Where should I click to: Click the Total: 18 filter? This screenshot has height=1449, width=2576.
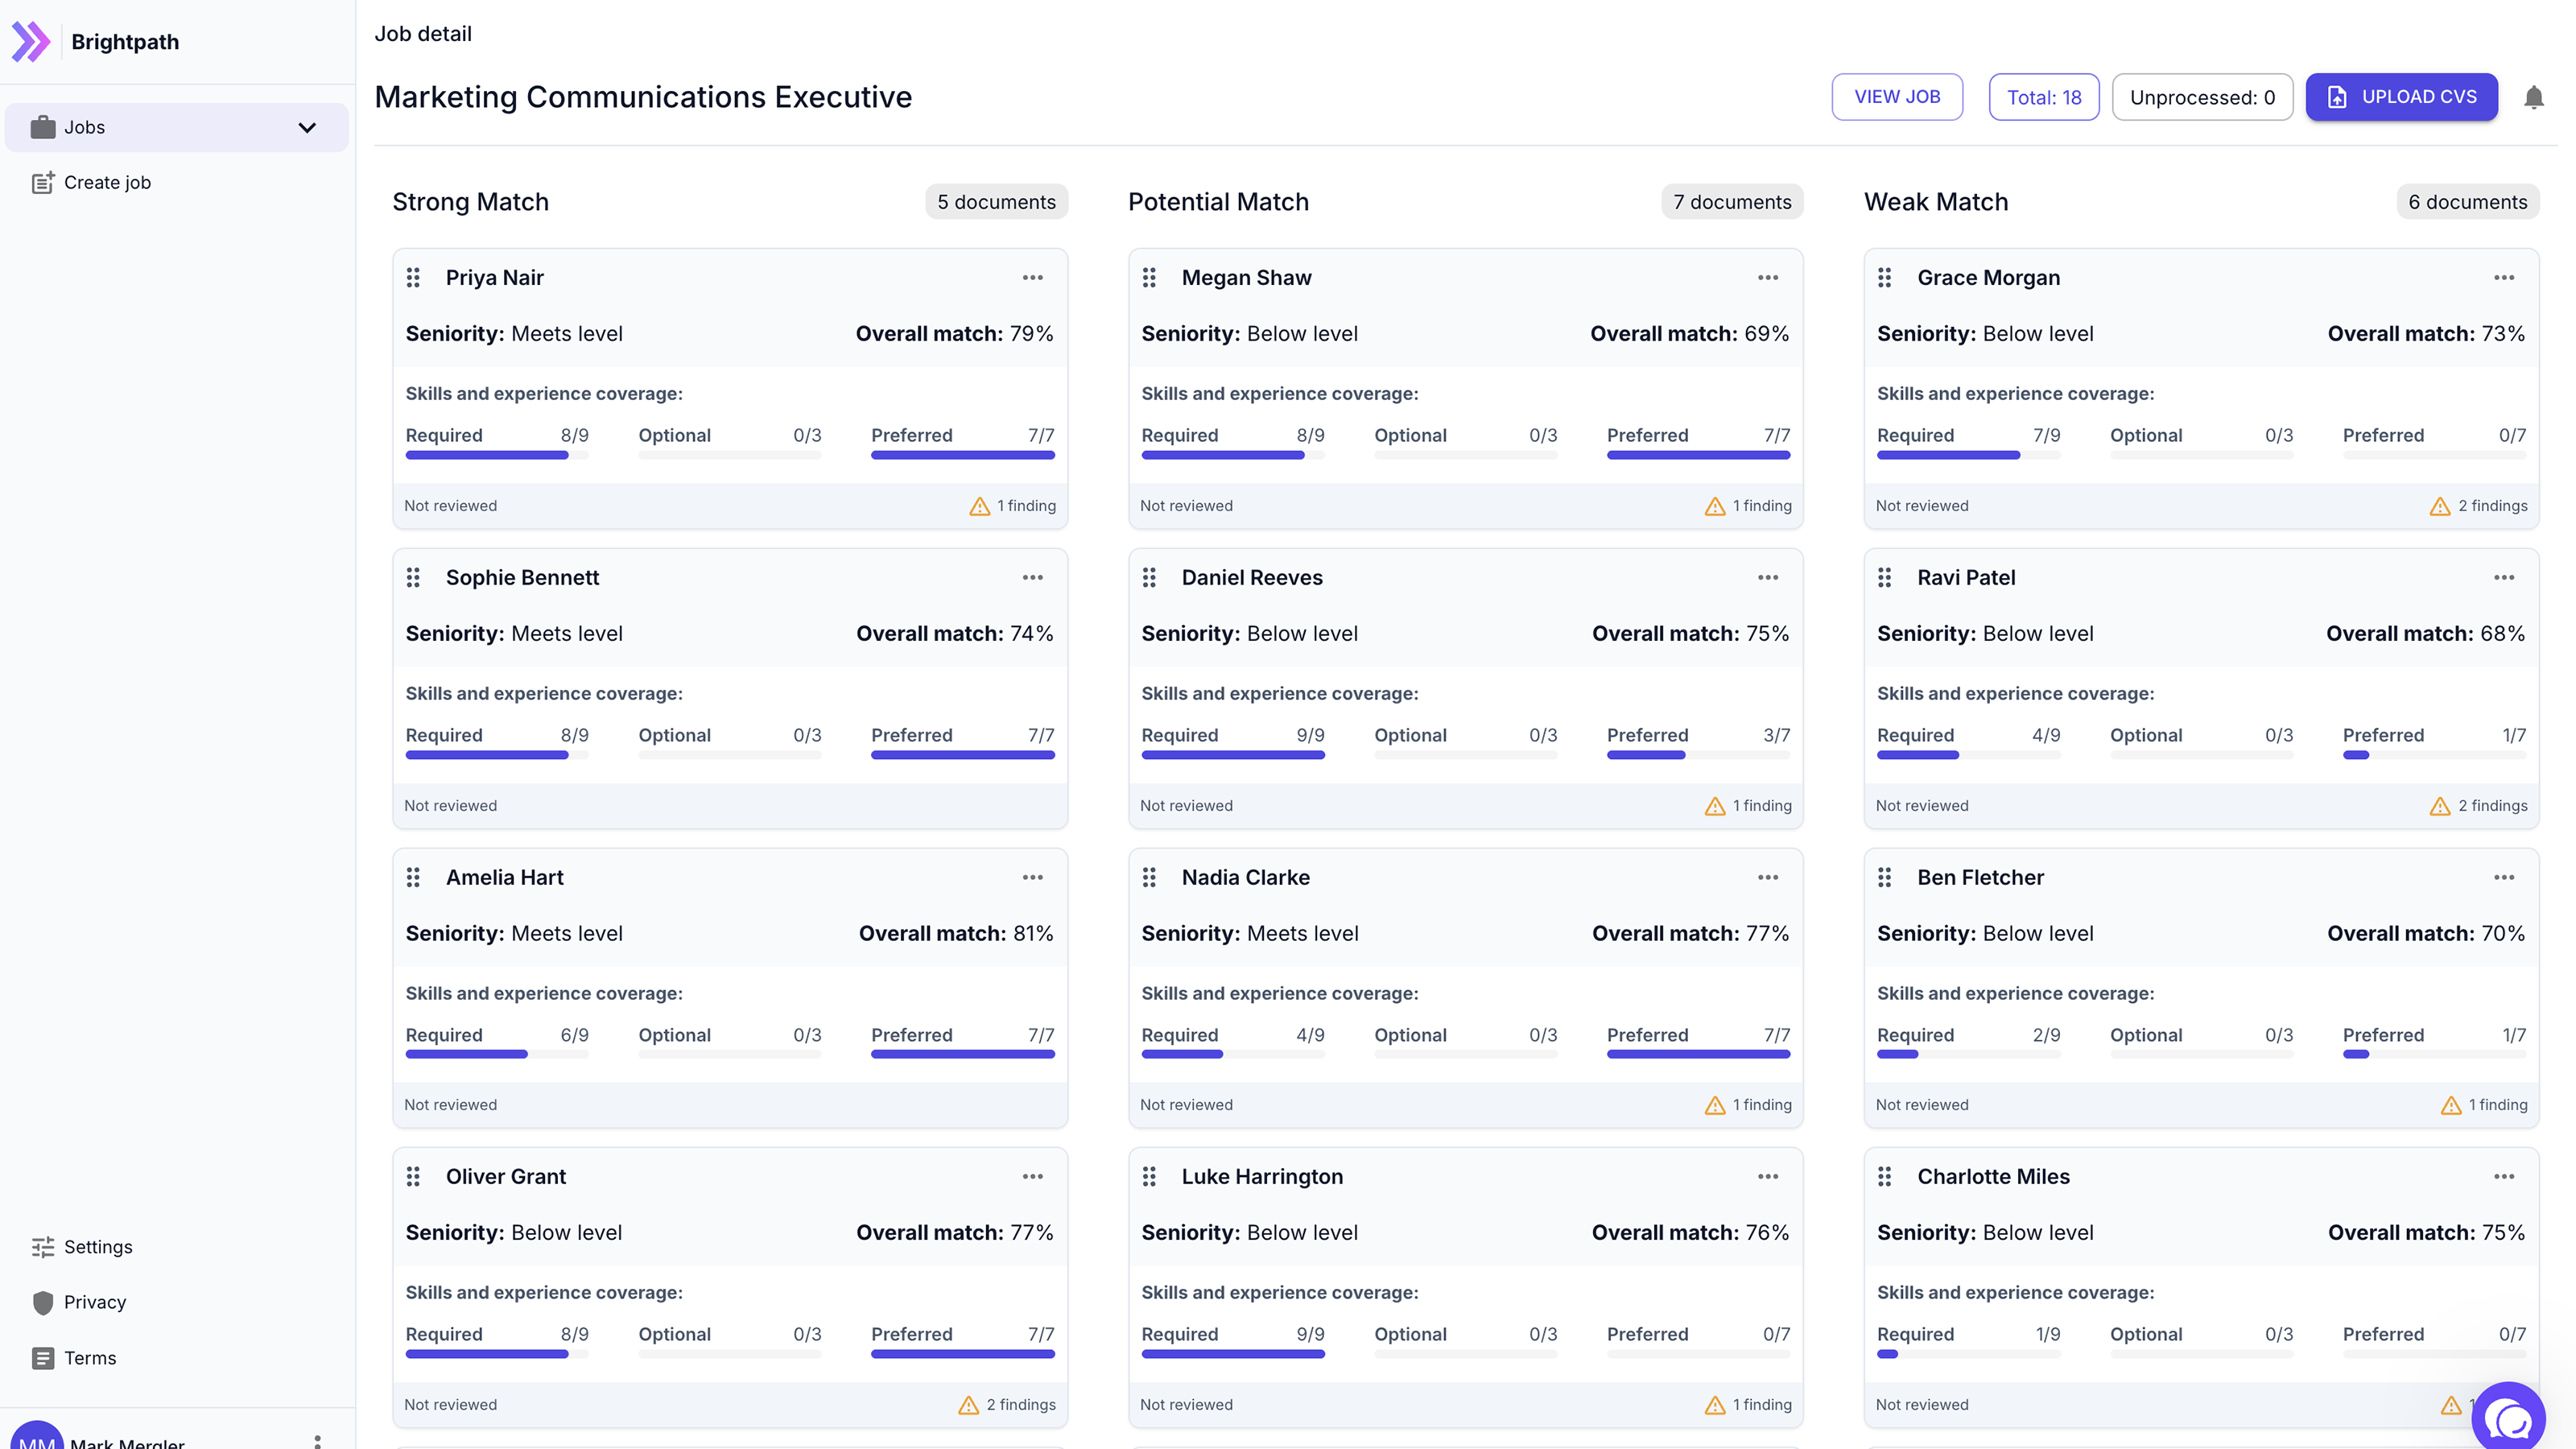(2044, 97)
